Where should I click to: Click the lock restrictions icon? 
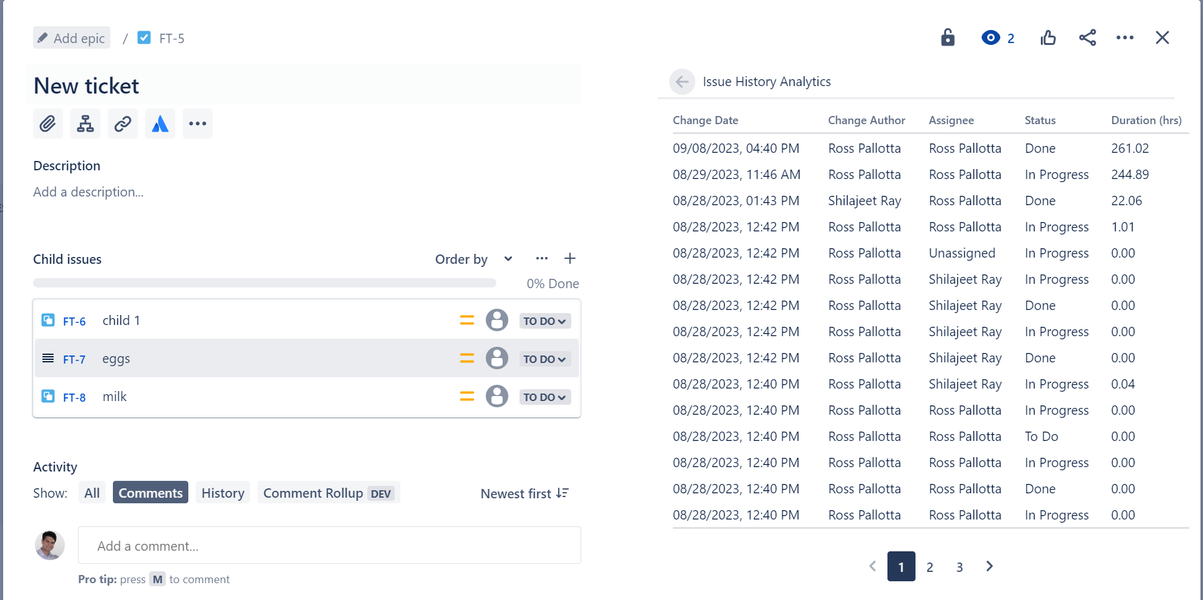[948, 38]
